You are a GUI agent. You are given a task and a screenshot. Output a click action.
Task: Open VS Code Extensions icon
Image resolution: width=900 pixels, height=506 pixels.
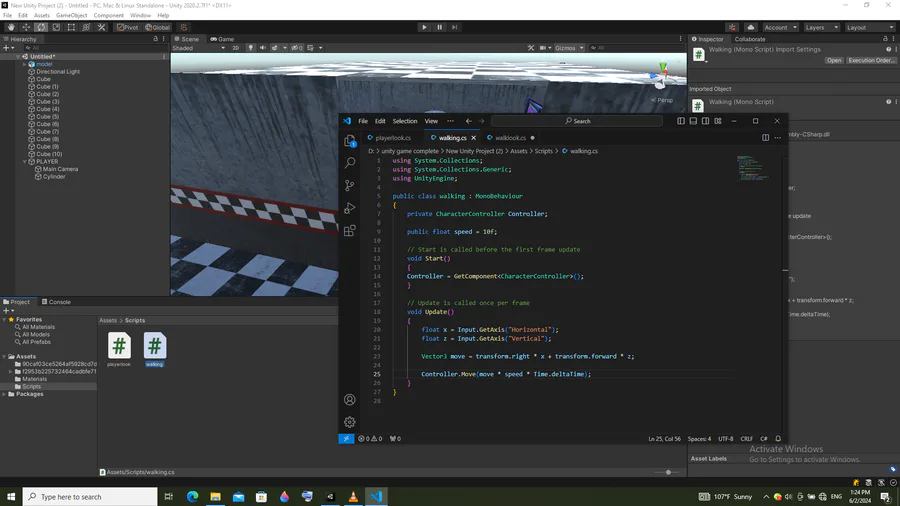[x=350, y=231]
